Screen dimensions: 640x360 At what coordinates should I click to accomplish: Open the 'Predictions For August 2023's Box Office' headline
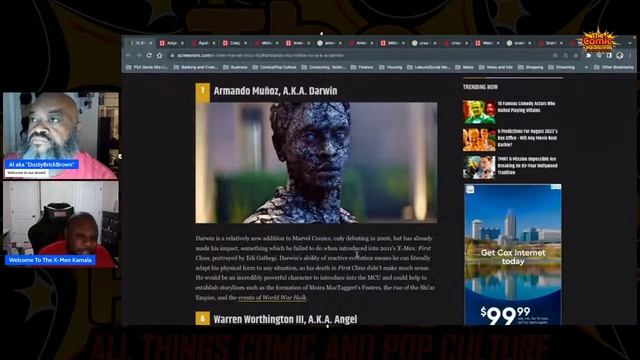click(x=527, y=138)
